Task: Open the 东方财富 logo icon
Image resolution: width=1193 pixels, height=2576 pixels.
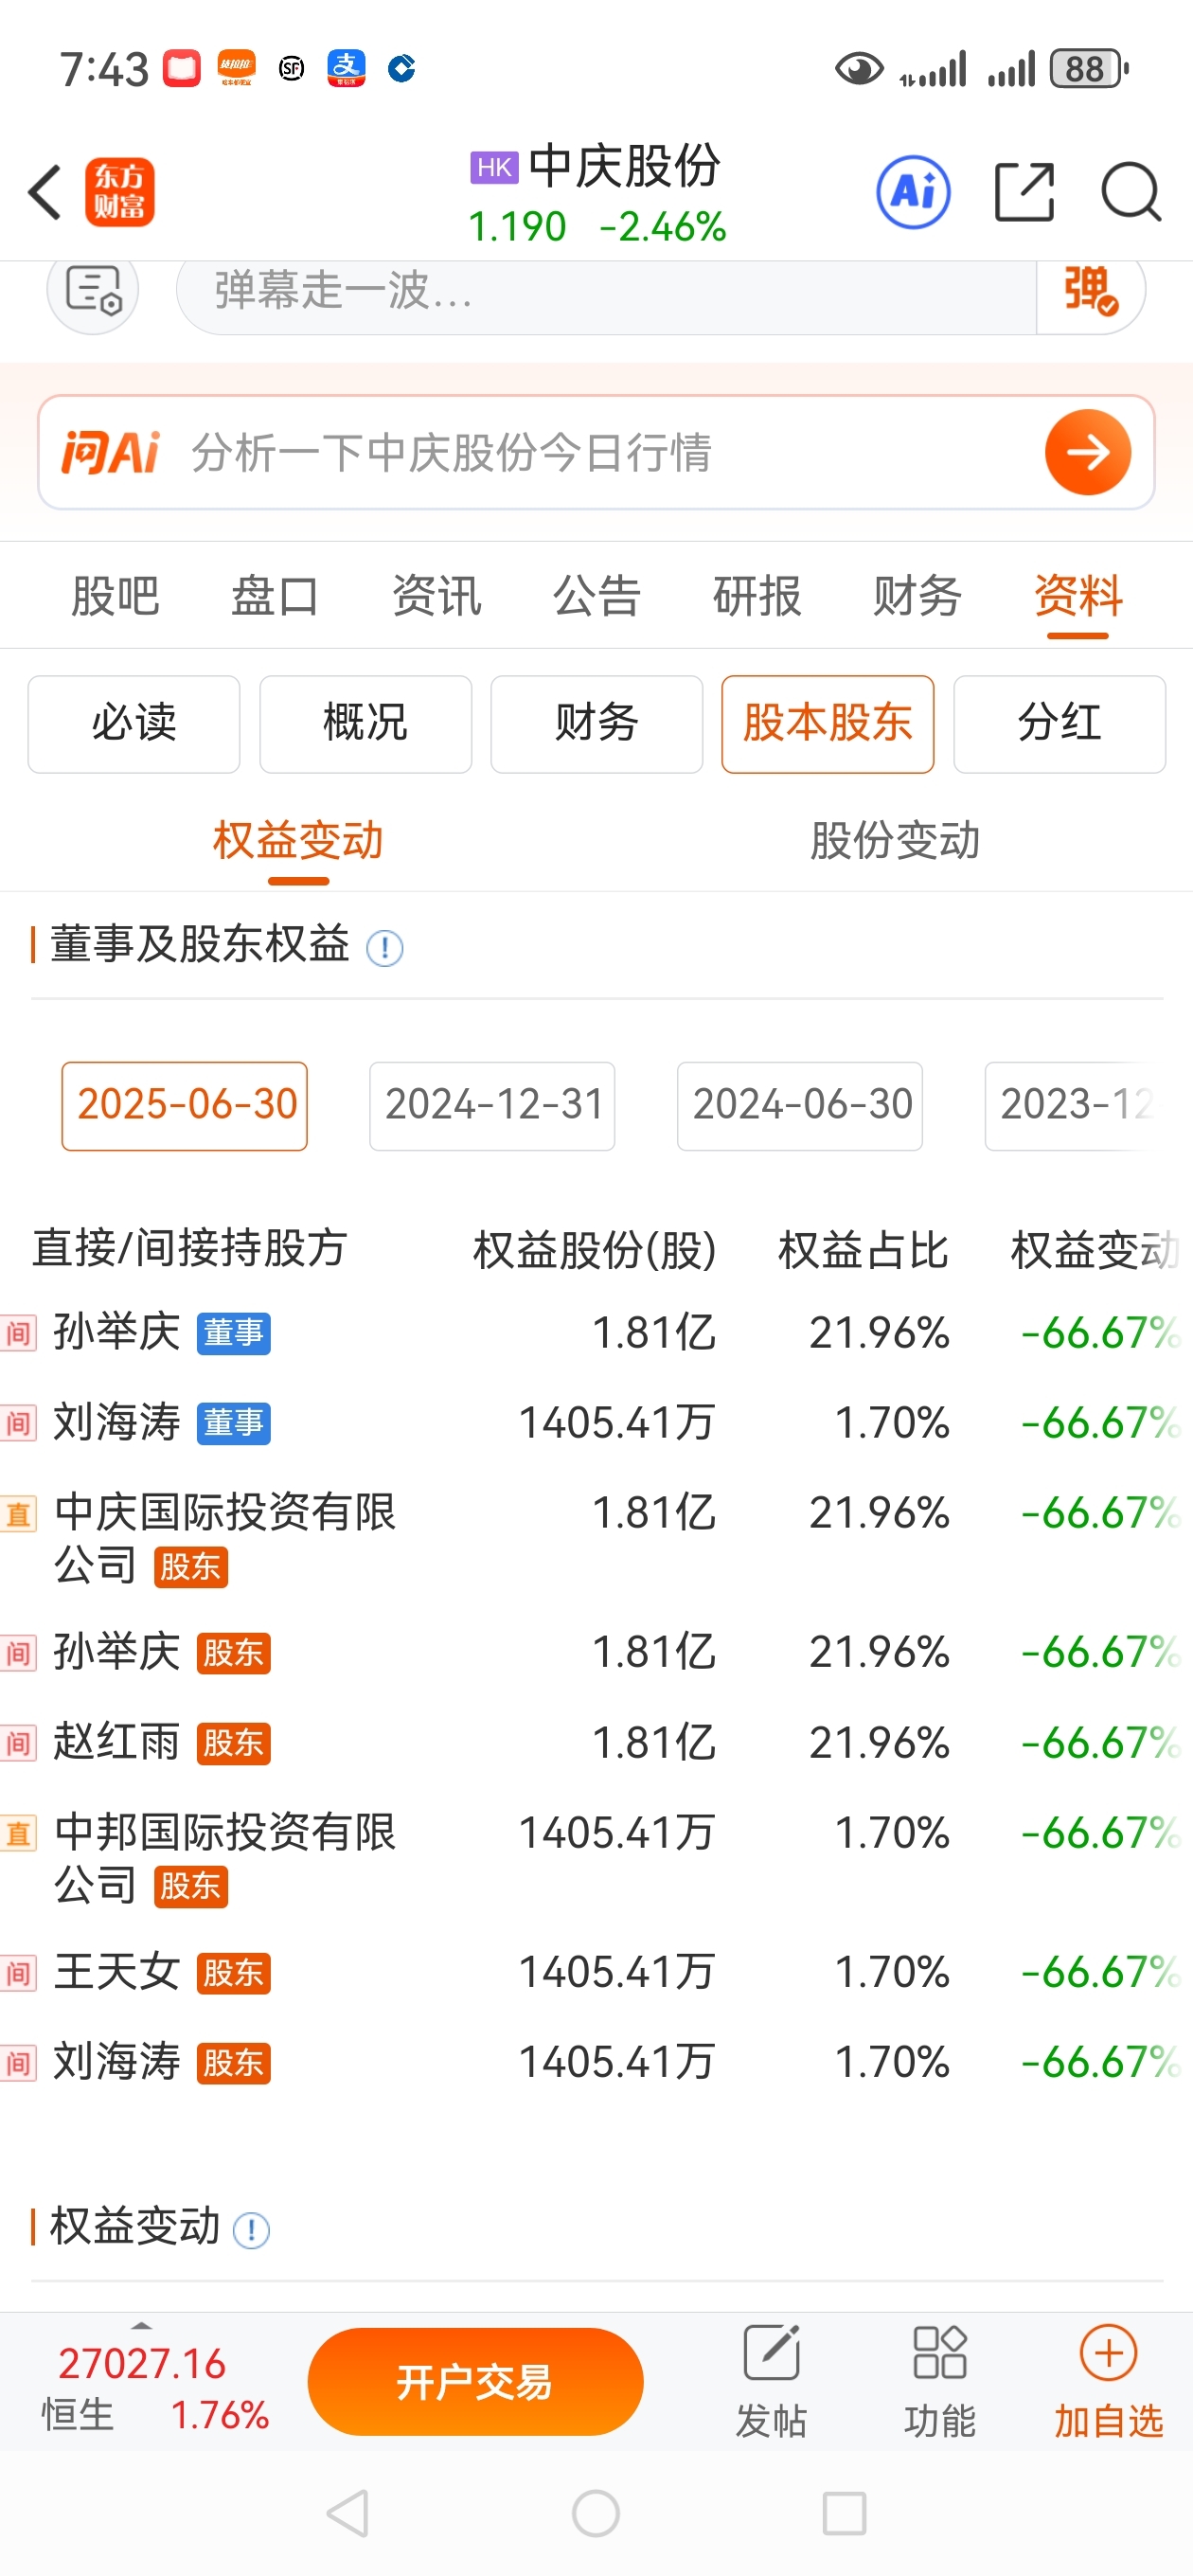Action: point(119,191)
